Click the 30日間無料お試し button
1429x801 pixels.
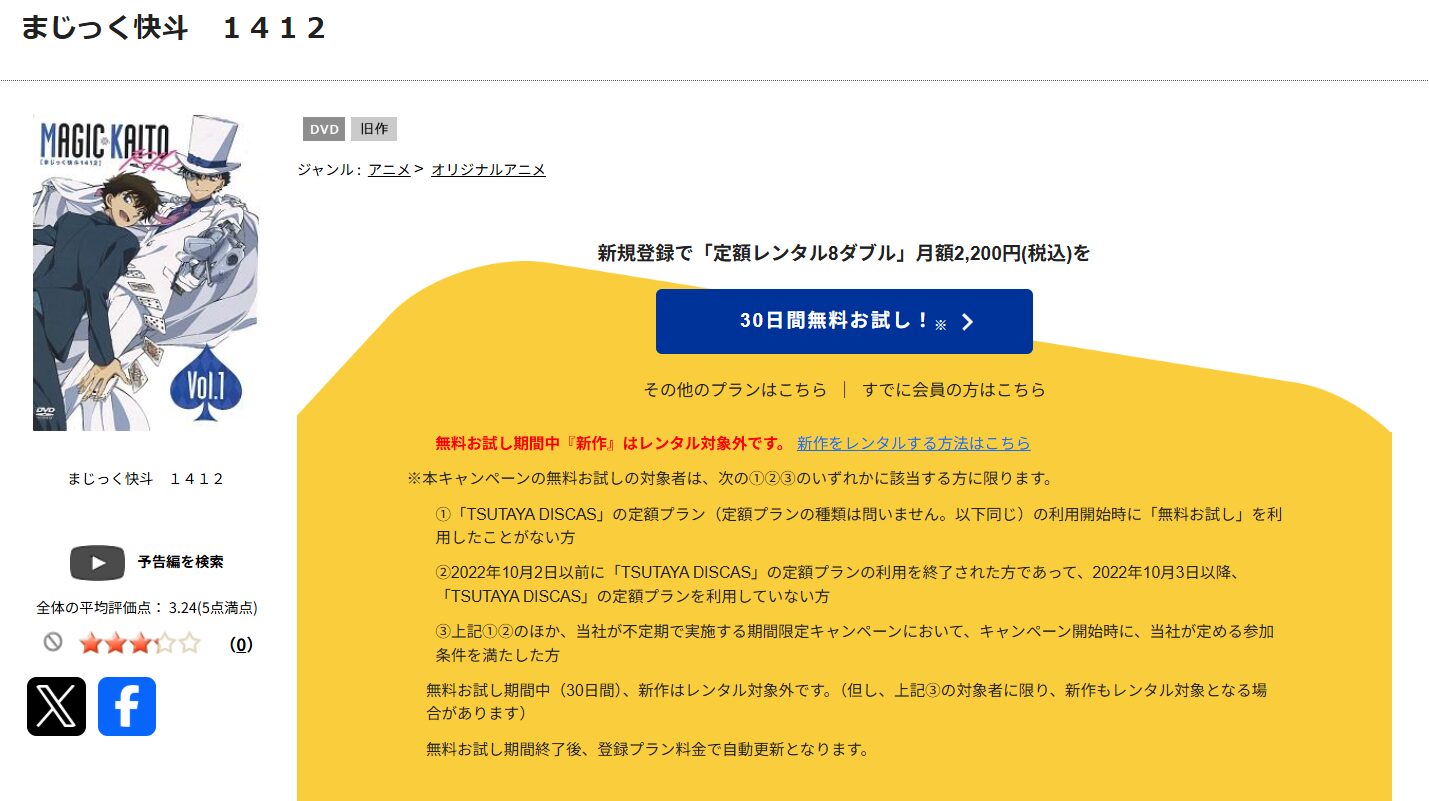tap(844, 321)
